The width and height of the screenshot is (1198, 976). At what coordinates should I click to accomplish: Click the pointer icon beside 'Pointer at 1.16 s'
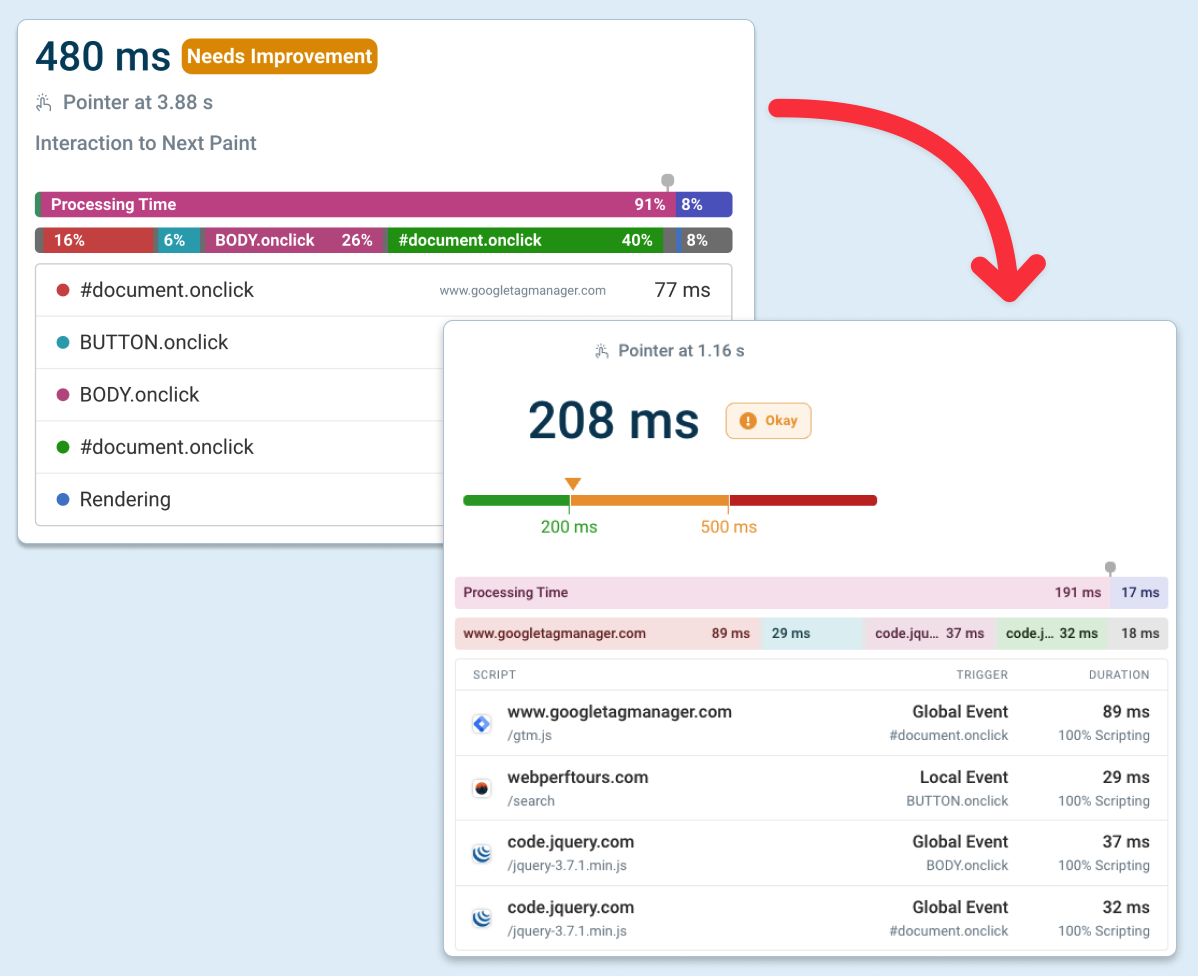601,351
